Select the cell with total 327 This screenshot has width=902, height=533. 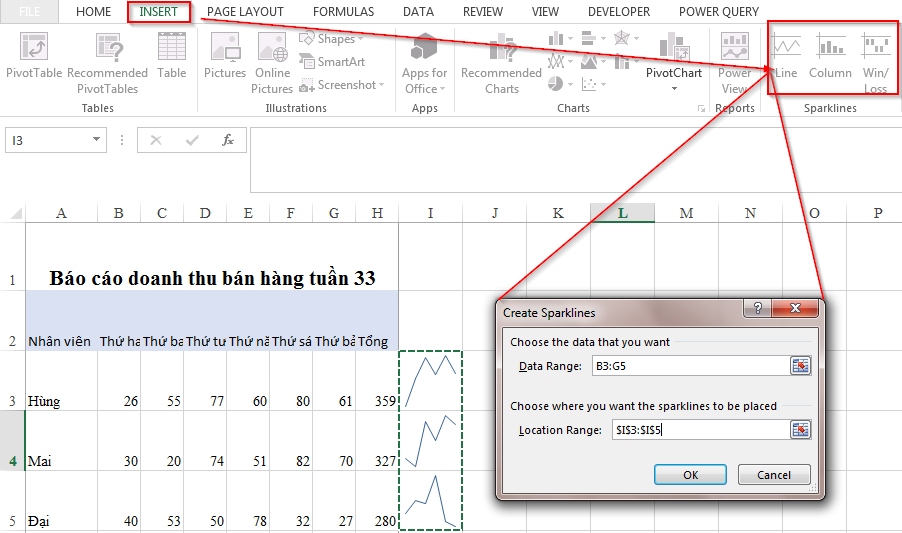pos(377,440)
